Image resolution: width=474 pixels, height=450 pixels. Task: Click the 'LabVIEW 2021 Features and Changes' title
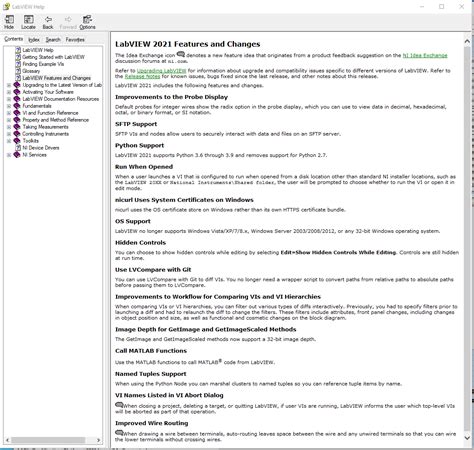[188, 44]
